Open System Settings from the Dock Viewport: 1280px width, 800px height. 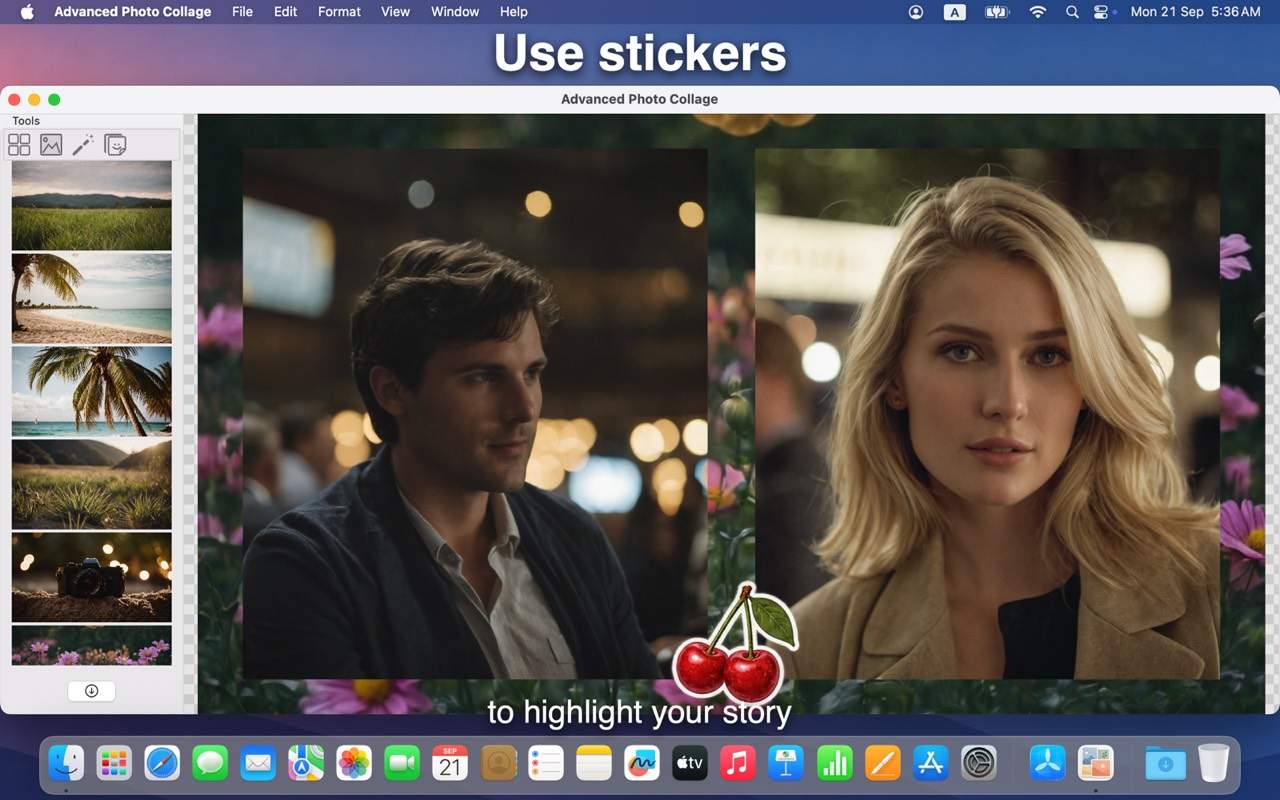coord(978,764)
